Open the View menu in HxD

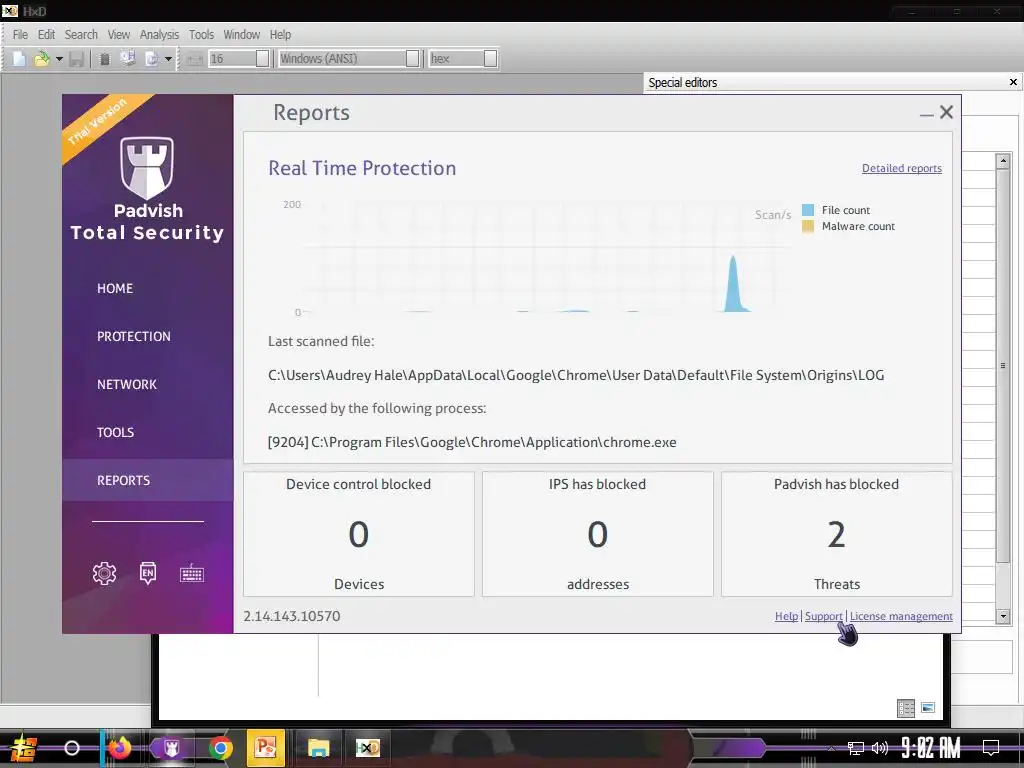pyautogui.click(x=119, y=35)
